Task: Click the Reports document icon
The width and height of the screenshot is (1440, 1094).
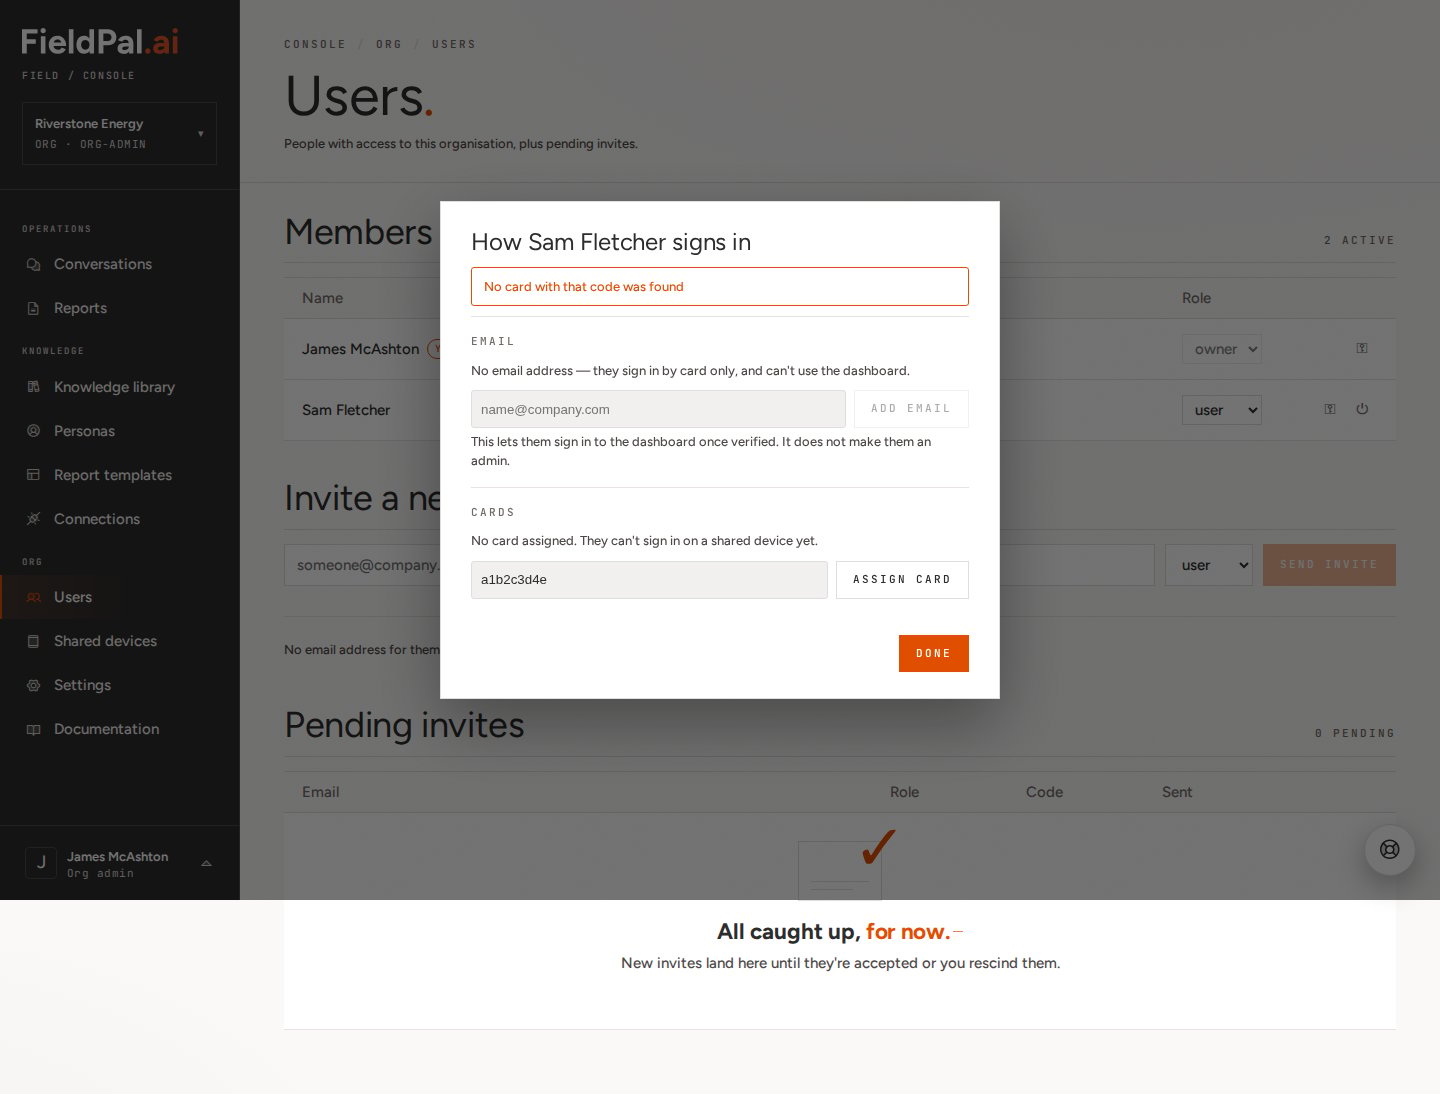Action: tap(33, 308)
